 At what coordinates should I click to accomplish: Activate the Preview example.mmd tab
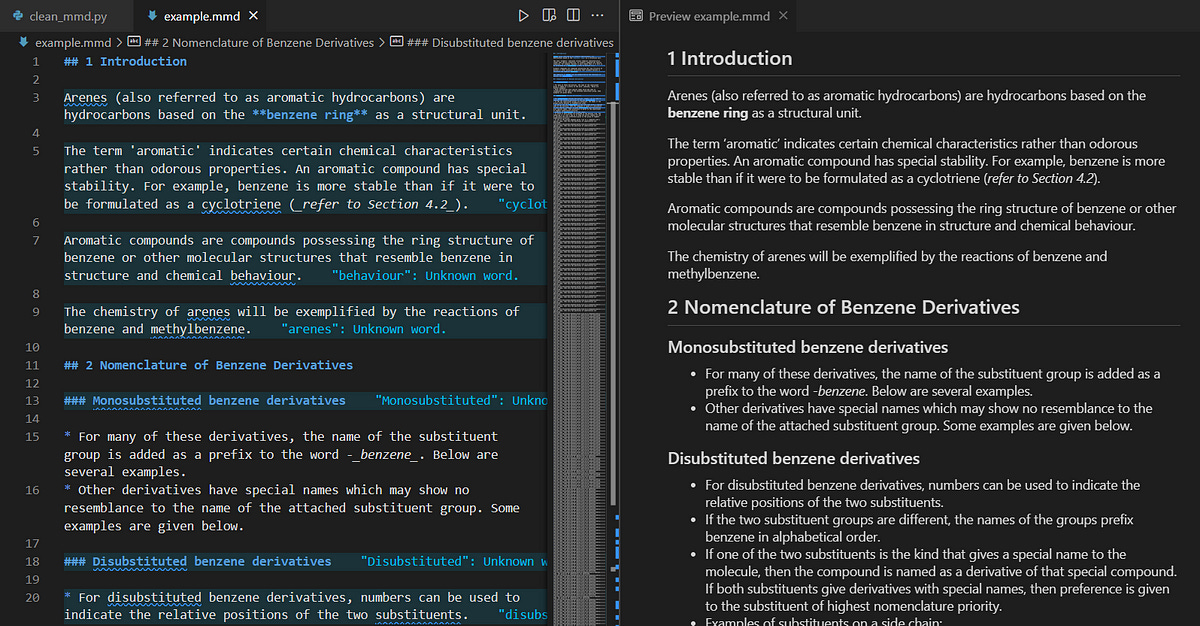[x=709, y=16]
